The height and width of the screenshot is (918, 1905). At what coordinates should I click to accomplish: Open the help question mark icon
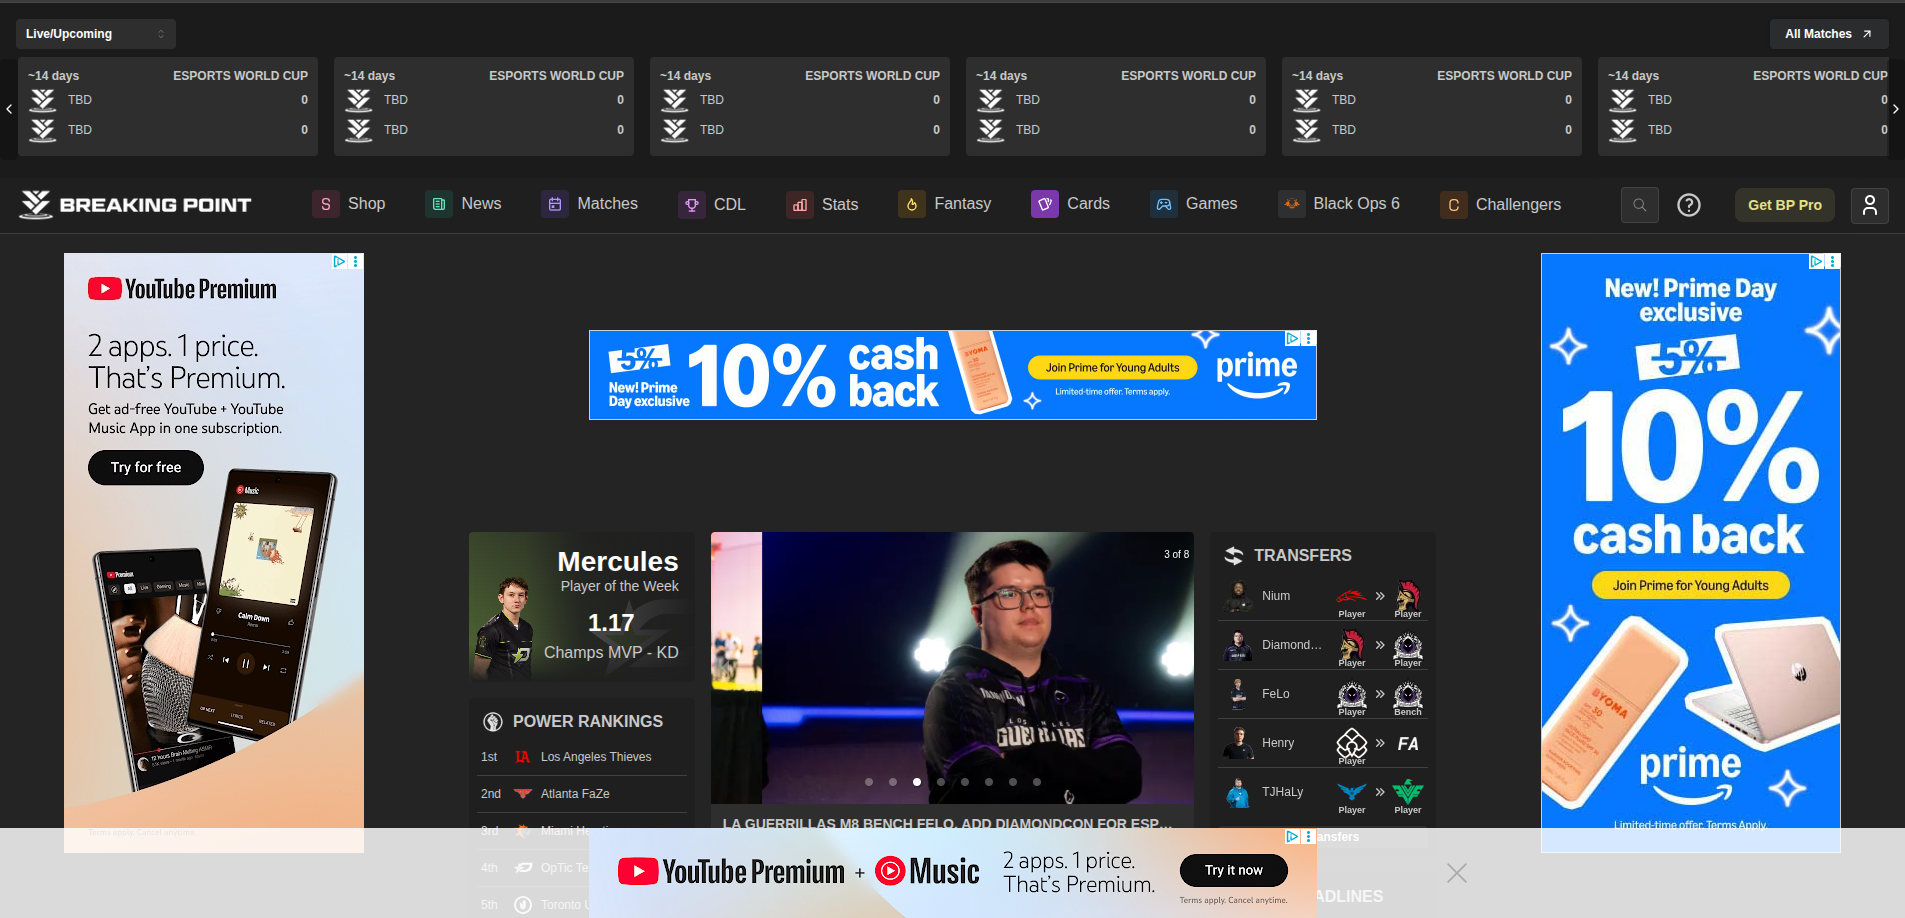point(1688,205)
